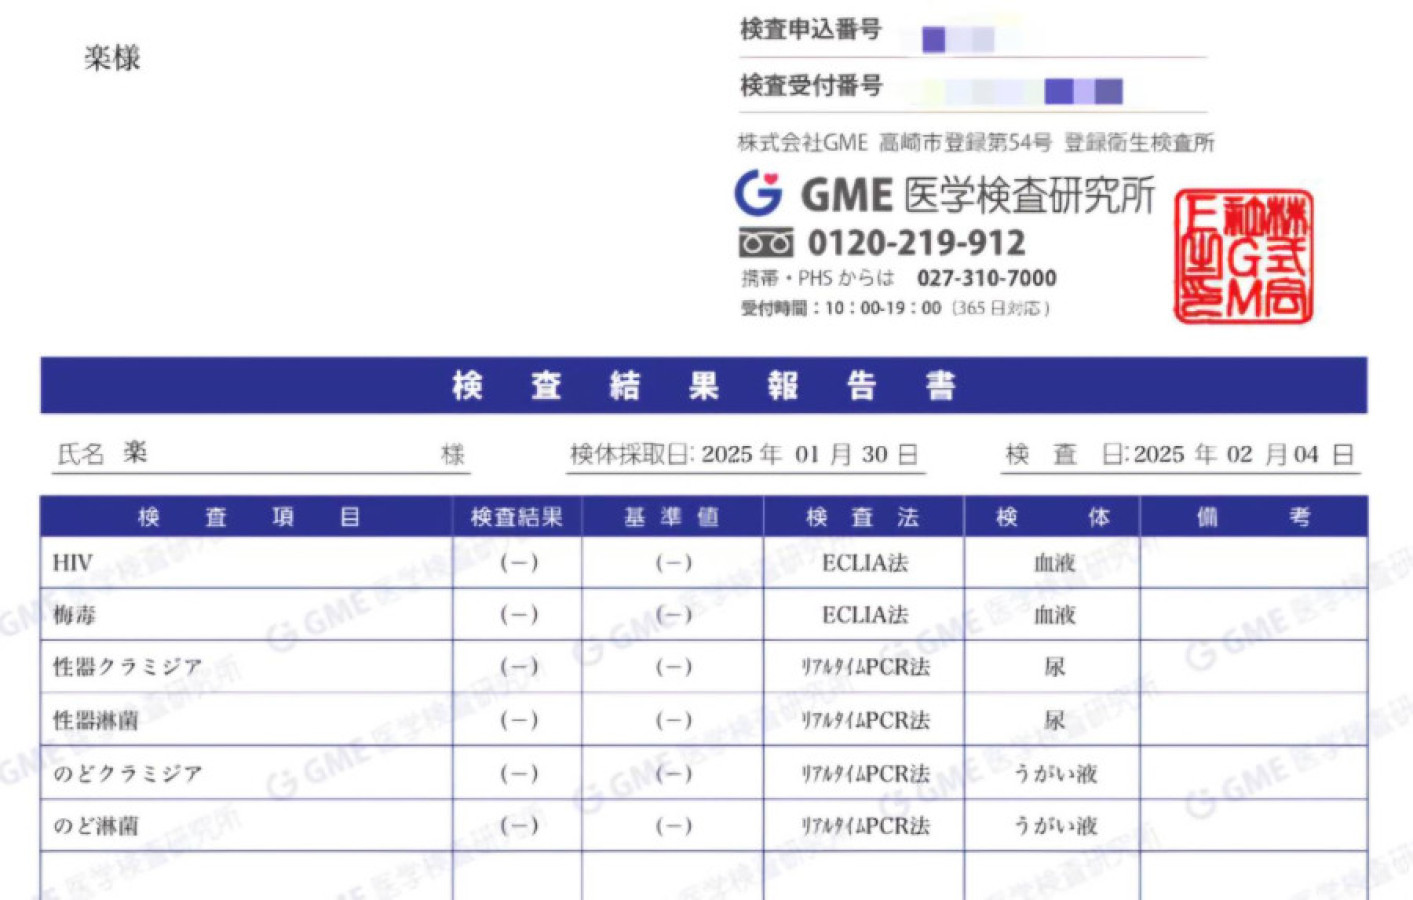The width and height of the screenshot is (1413, 900).
Task: Click the 検査結果報告書 title banner
Action: pyautogui.click(x=704, y=385)
